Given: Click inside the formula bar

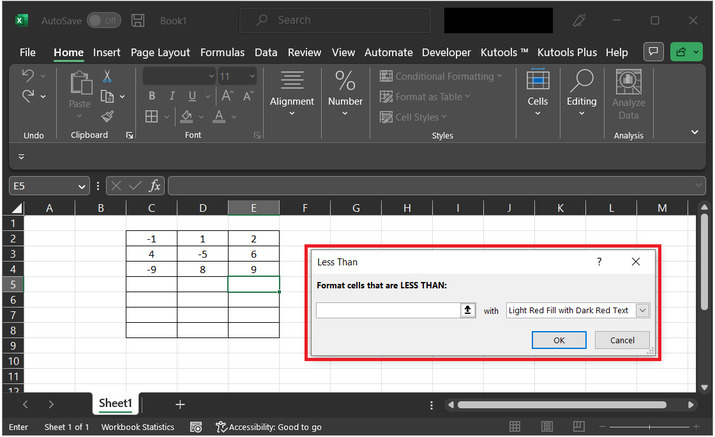Looking at the screenshot, I should pos(436,186).
